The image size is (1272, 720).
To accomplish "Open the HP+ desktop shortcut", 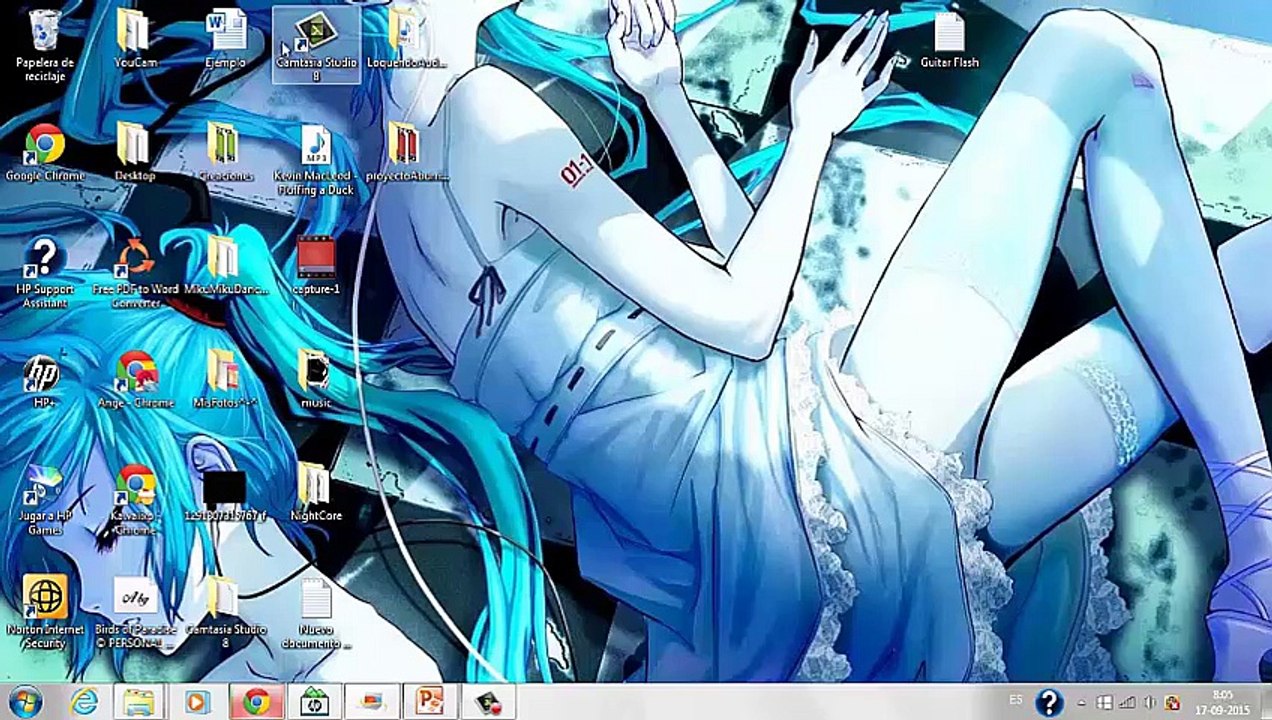I will pos(45,379).
